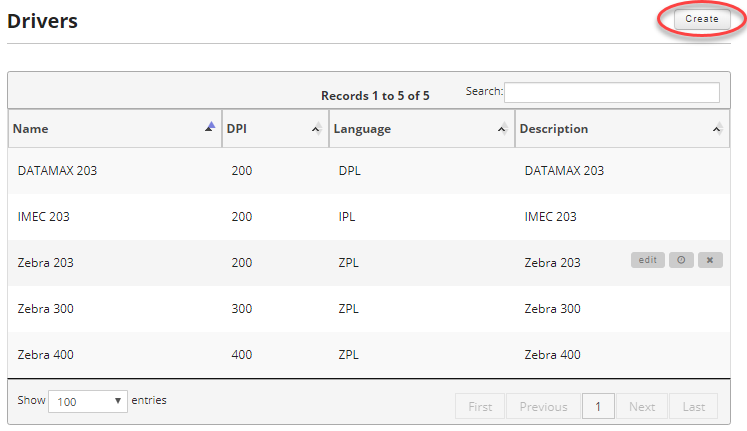Click clock icon button on Zebra 203 row

(681, 260)
